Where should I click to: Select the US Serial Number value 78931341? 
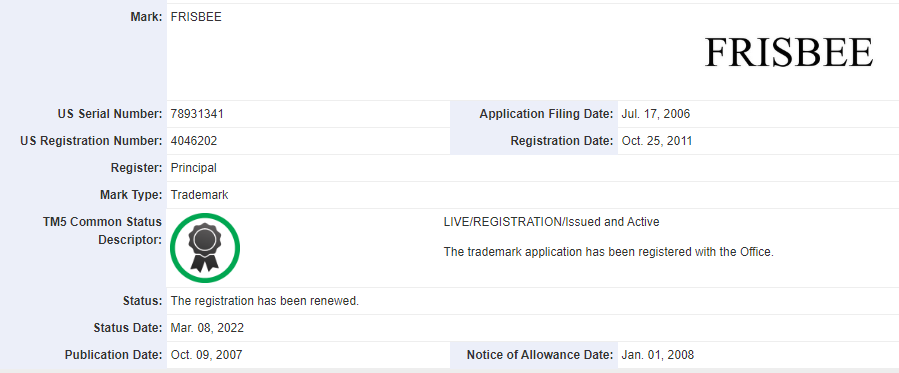(197, 114)
